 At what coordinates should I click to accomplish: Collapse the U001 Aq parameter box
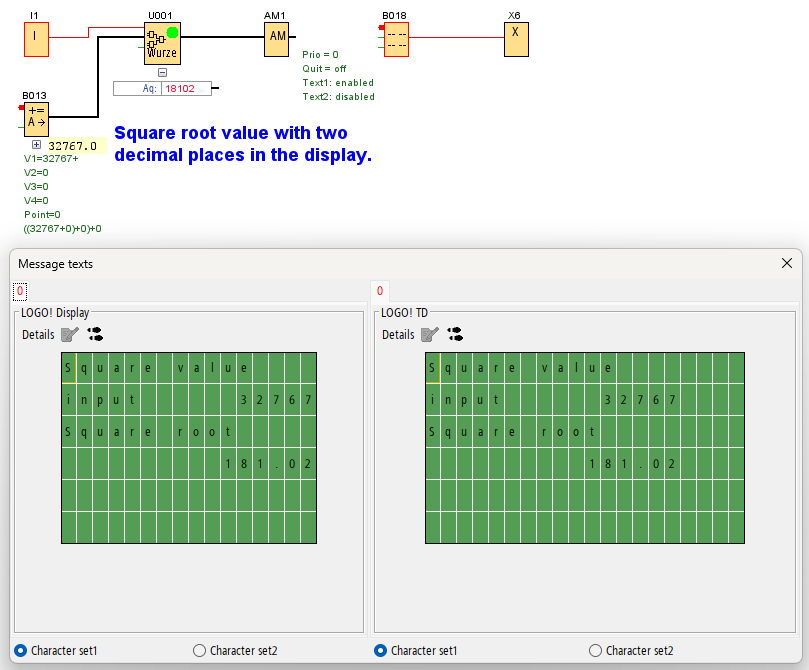162,72
